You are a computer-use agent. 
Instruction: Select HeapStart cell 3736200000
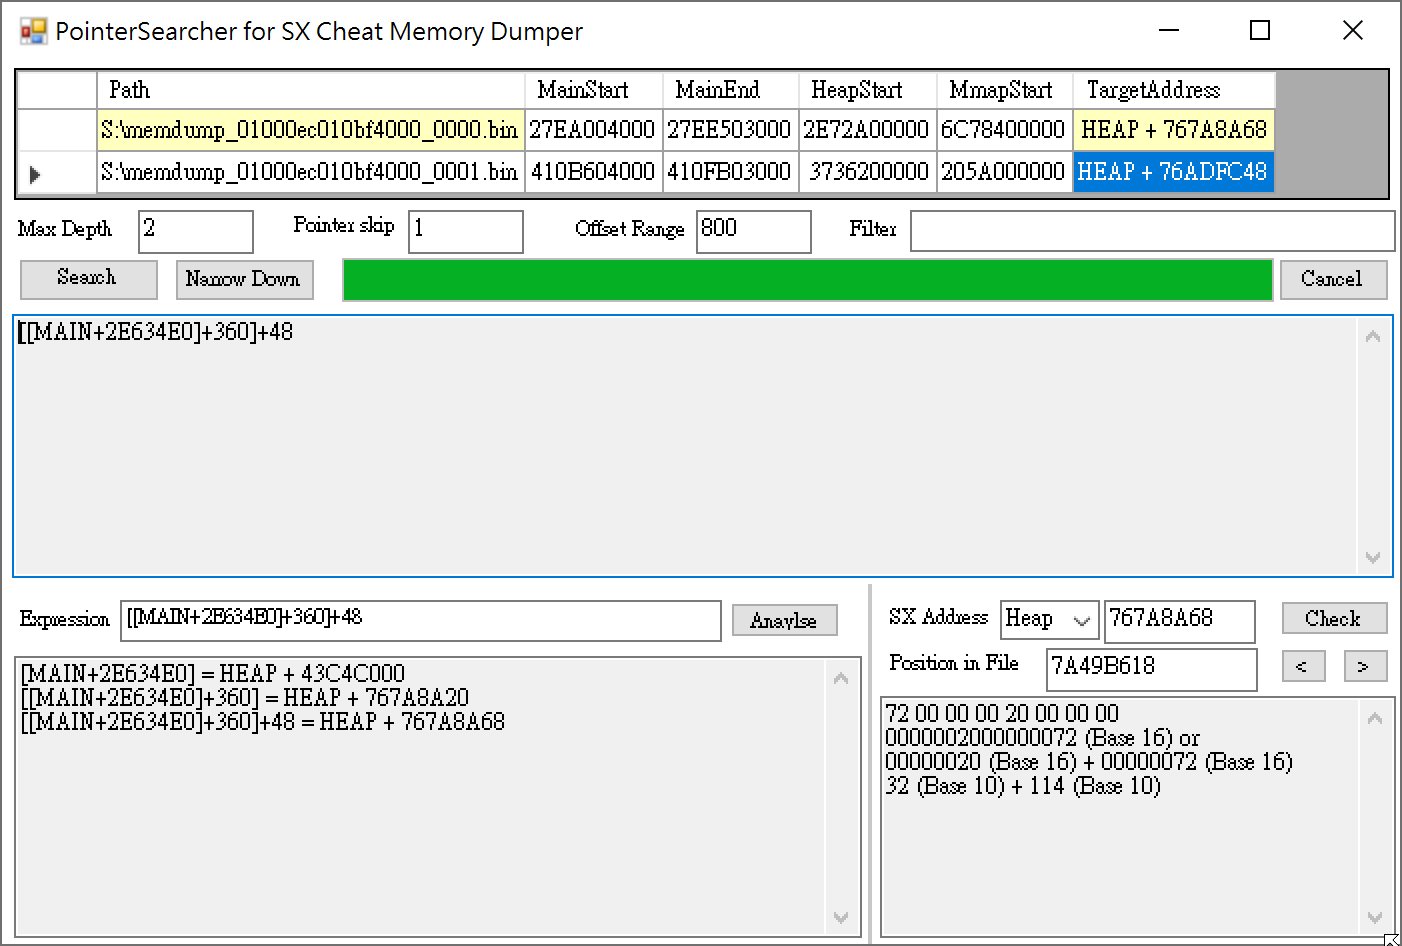868,172
